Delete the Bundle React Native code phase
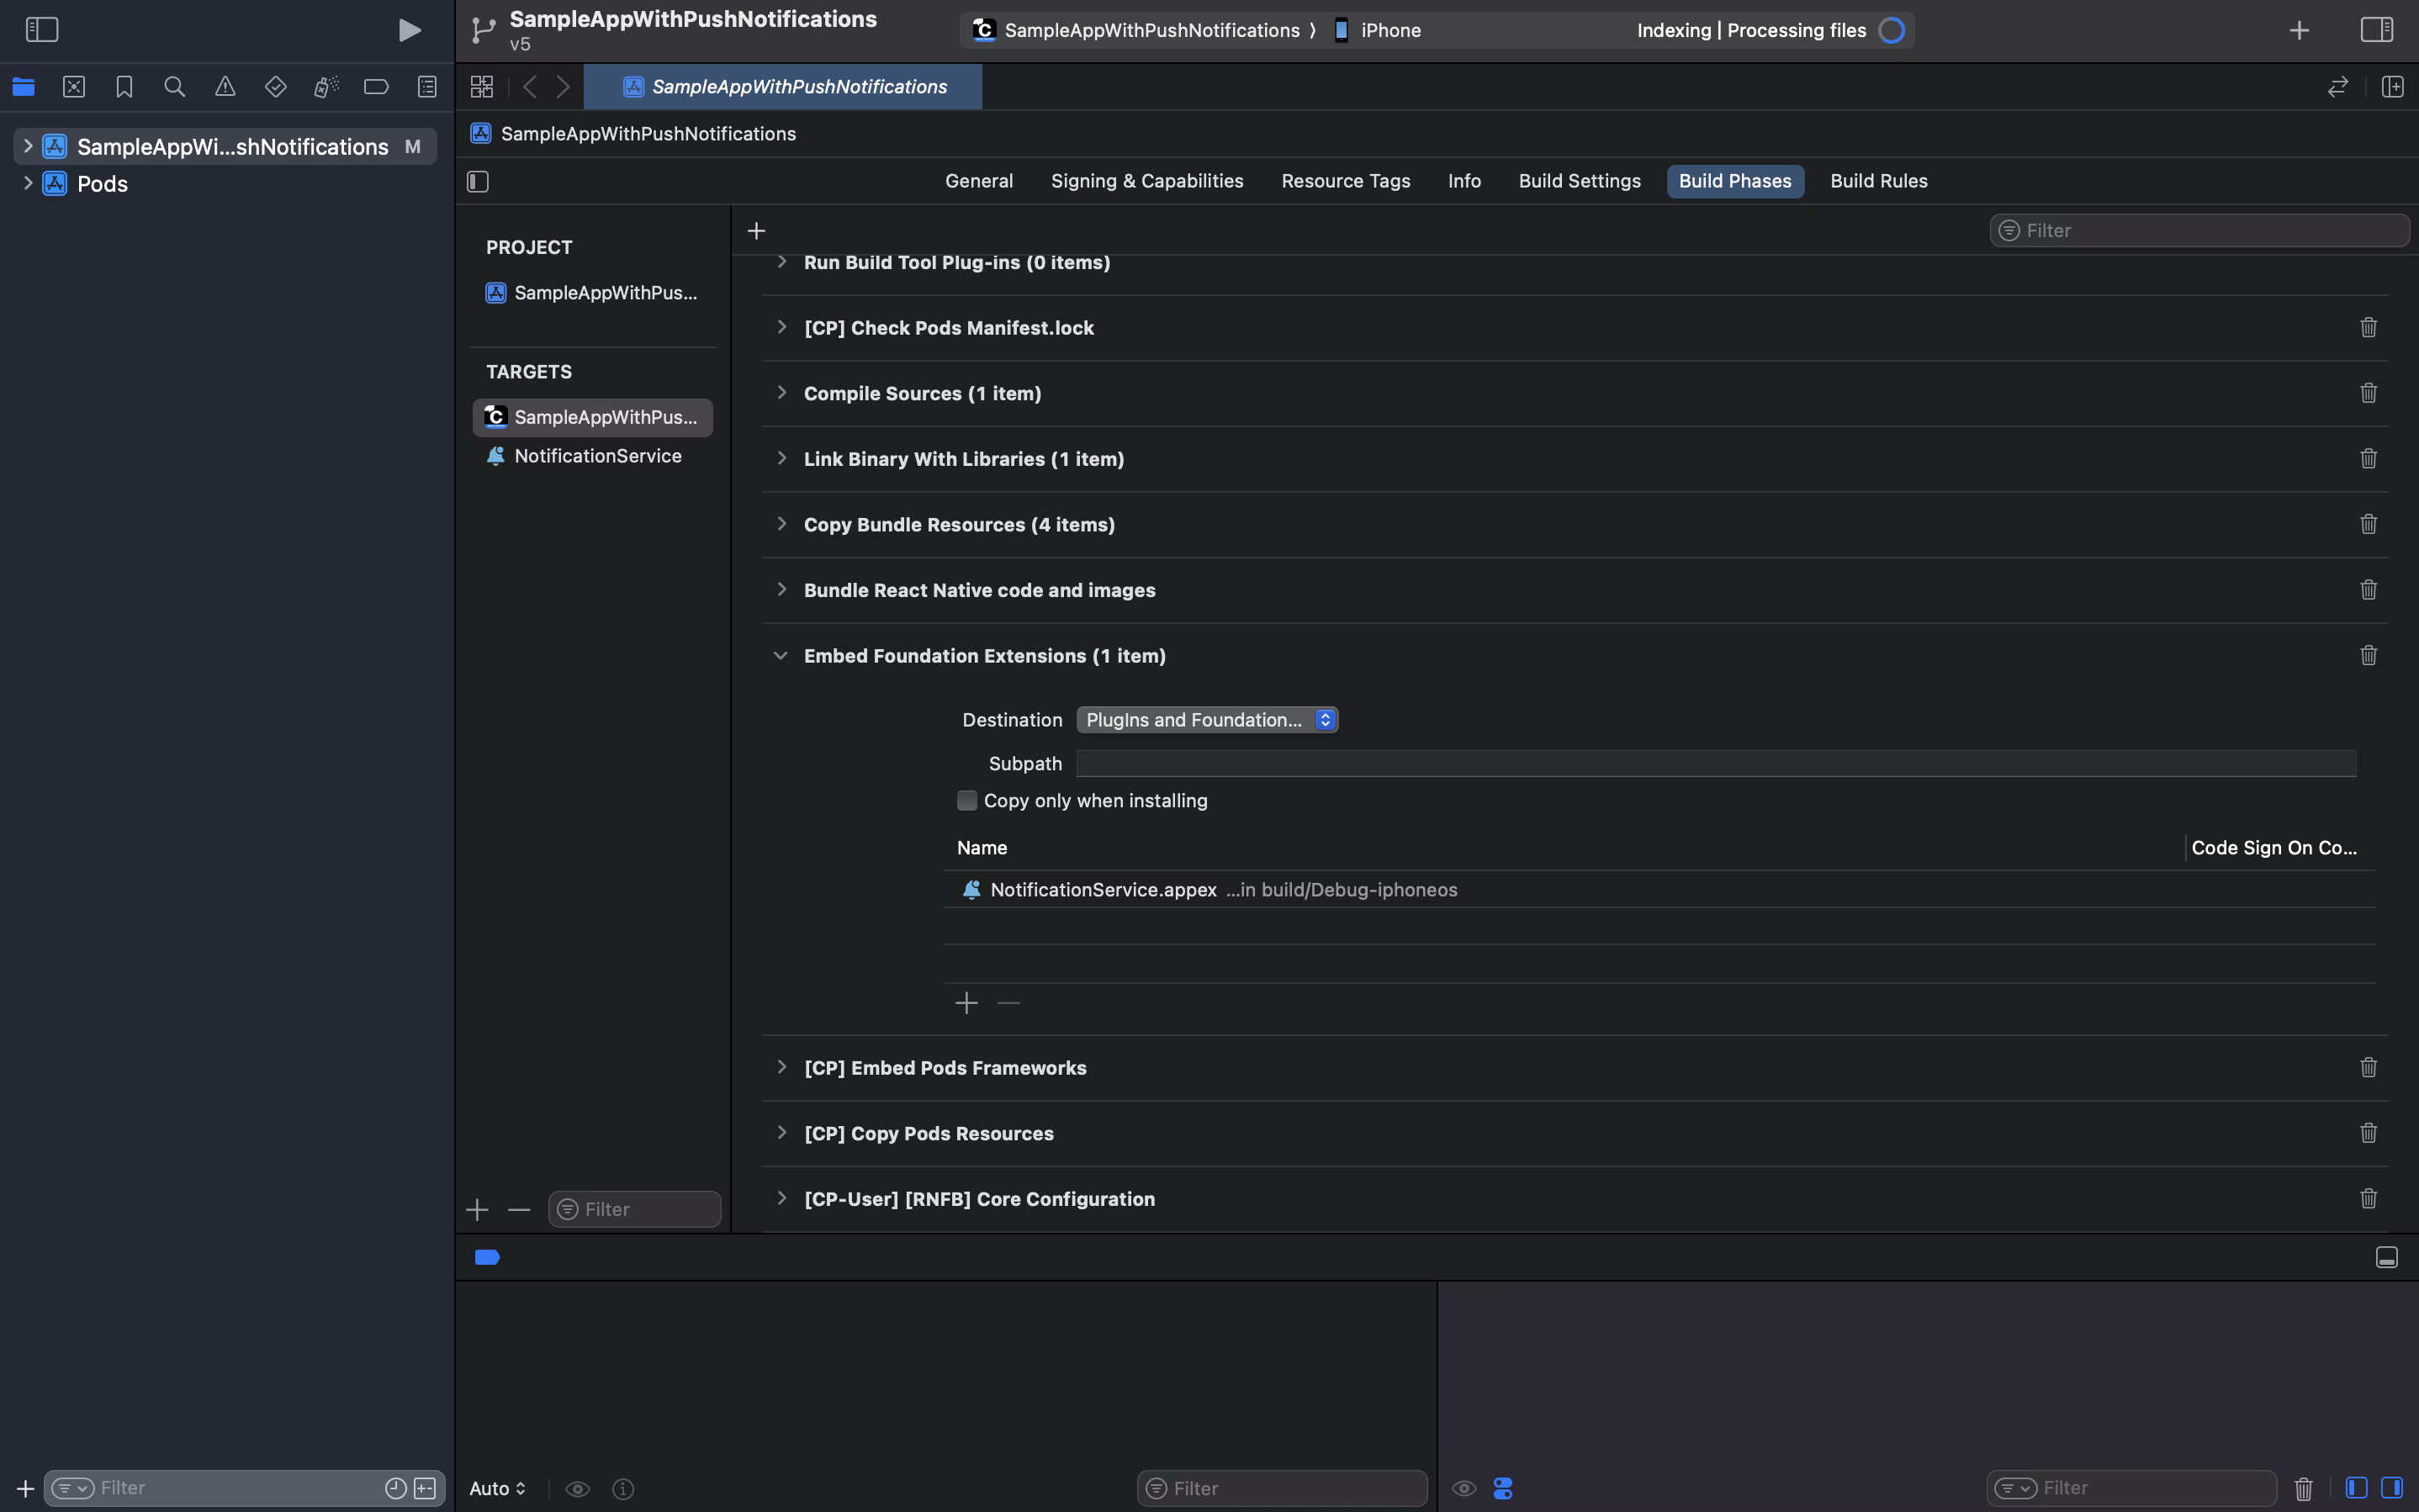The width and height of the screenshot is (2419, 1512). (x=2368, y=589)
